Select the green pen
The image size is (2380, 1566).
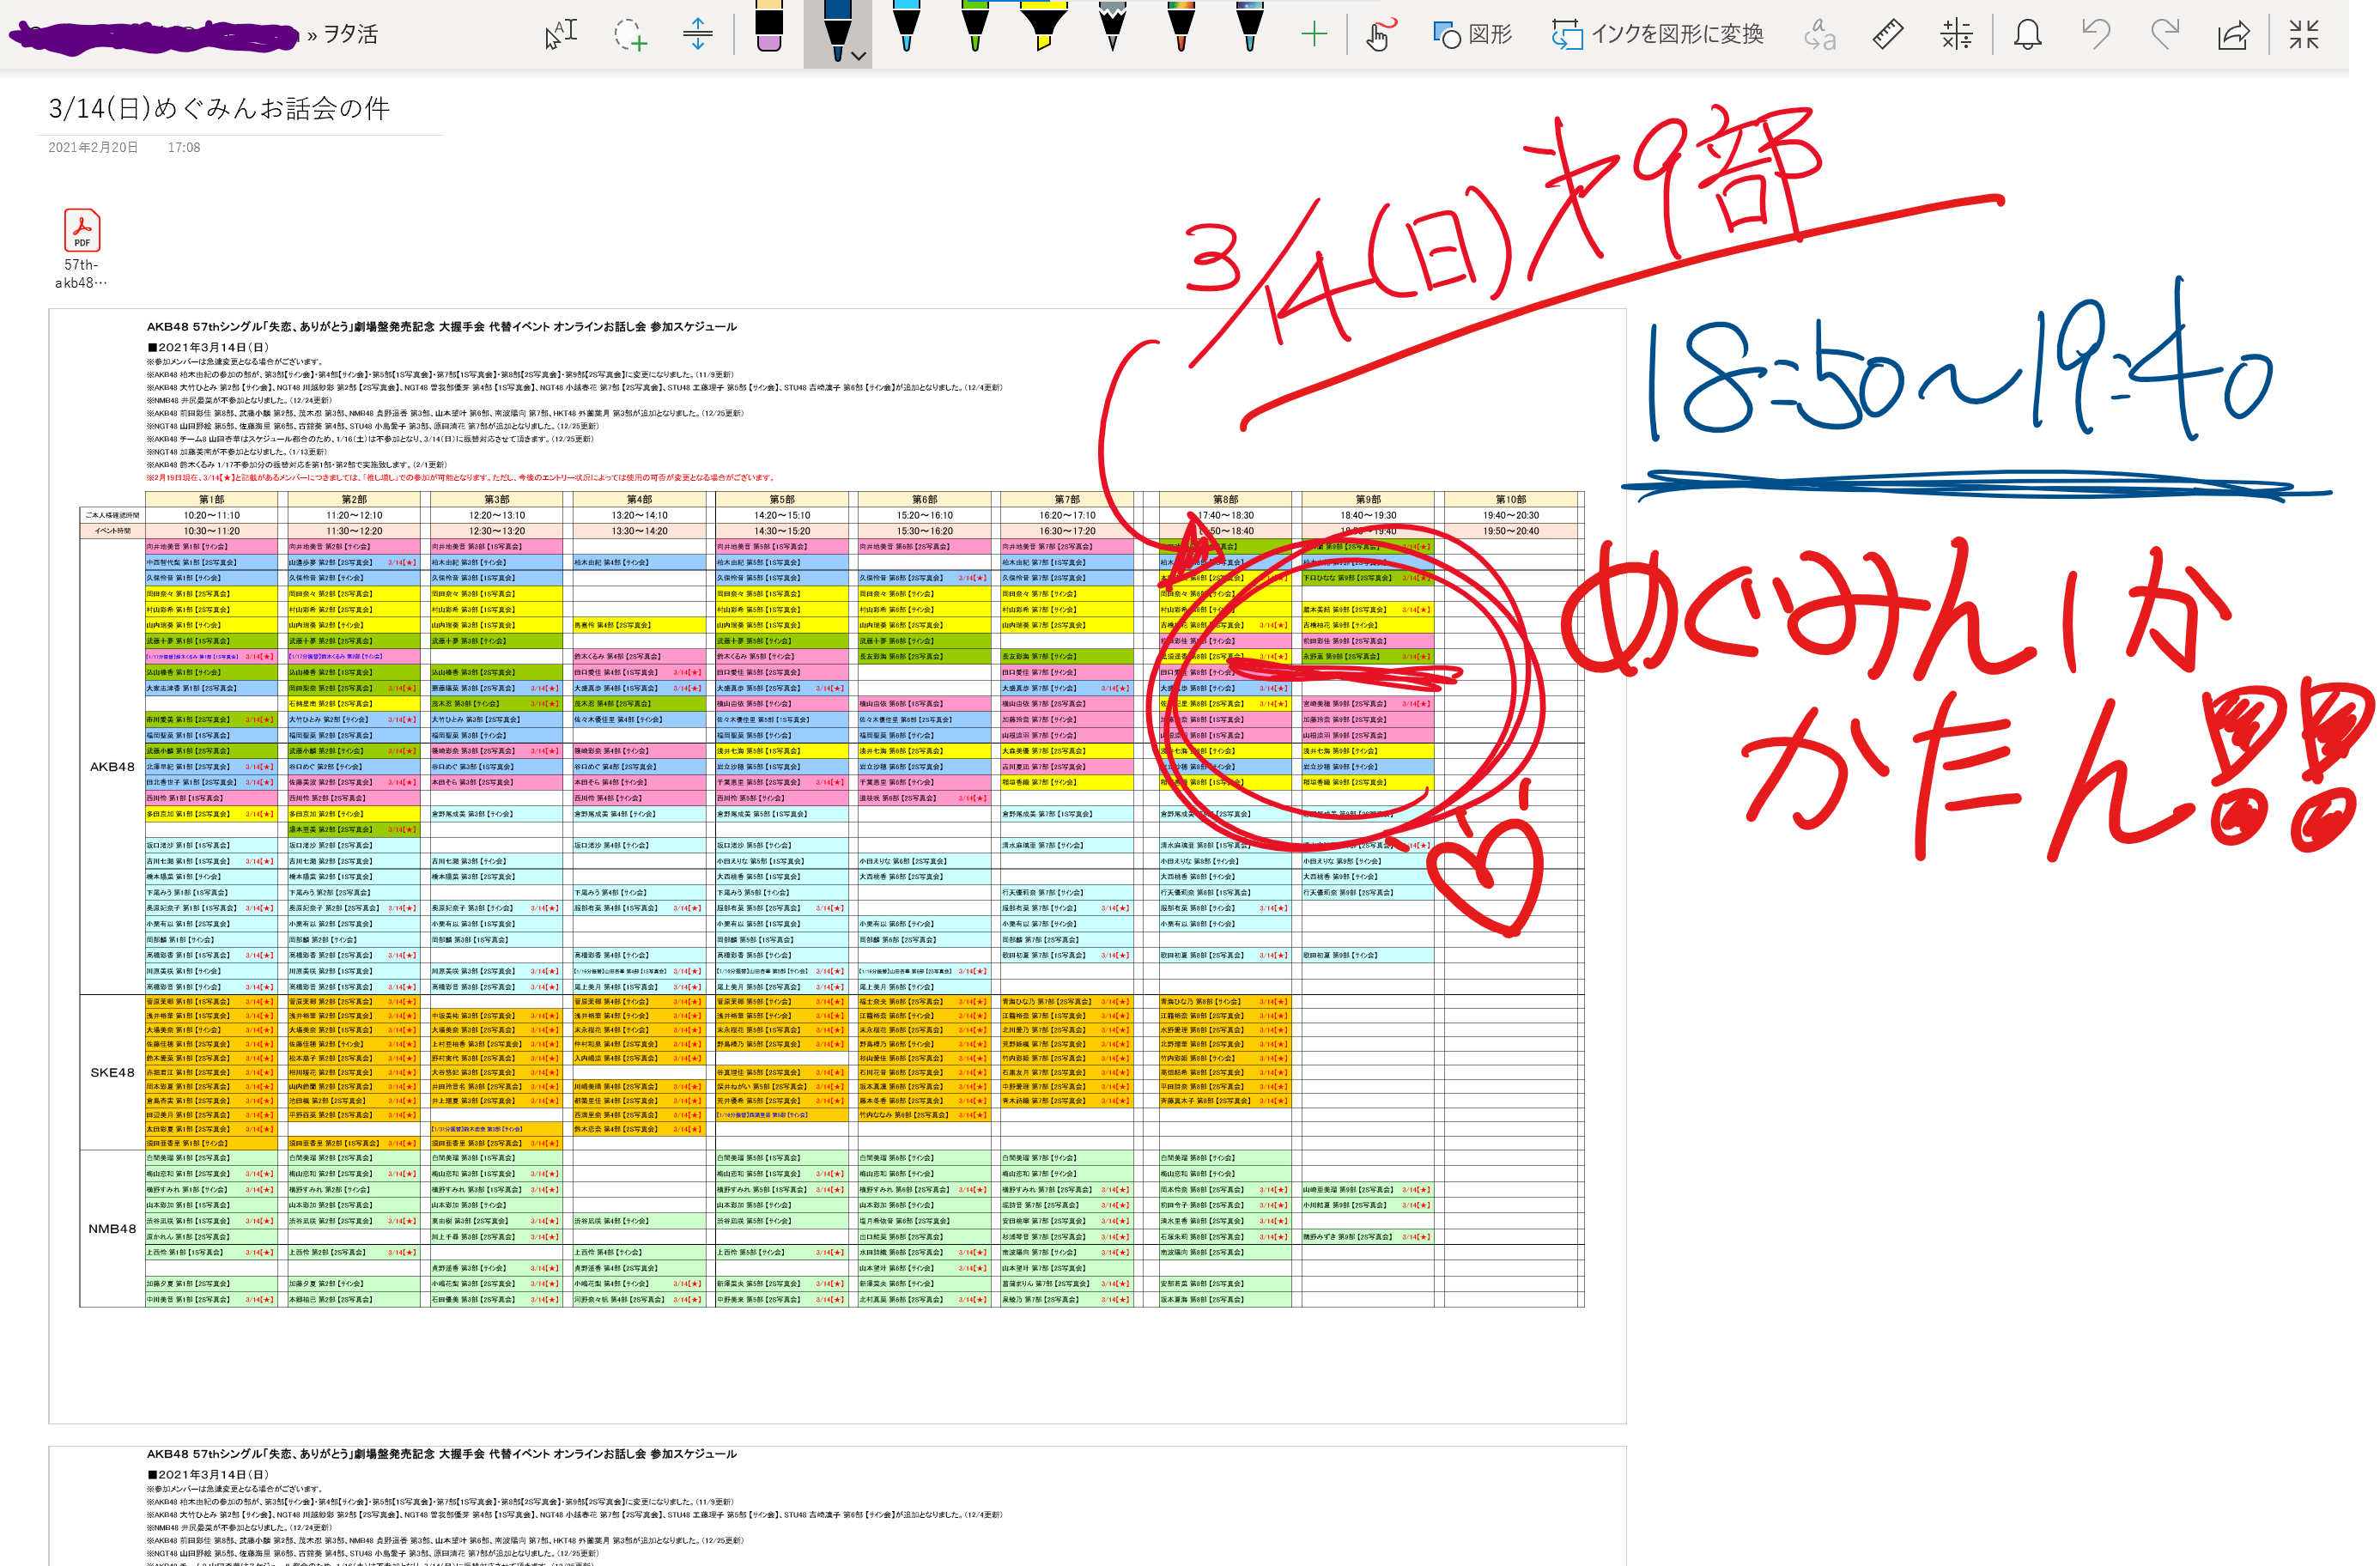[974, 28]
